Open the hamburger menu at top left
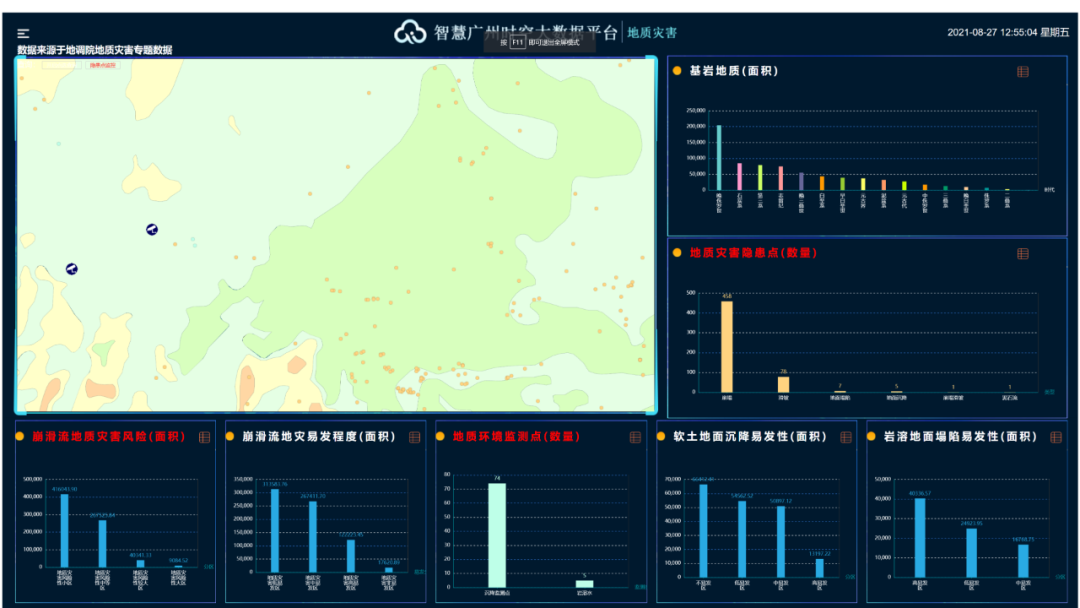The width and height of the screenshot is (1080, 608). pyautogui.click(x=23, y=33)
